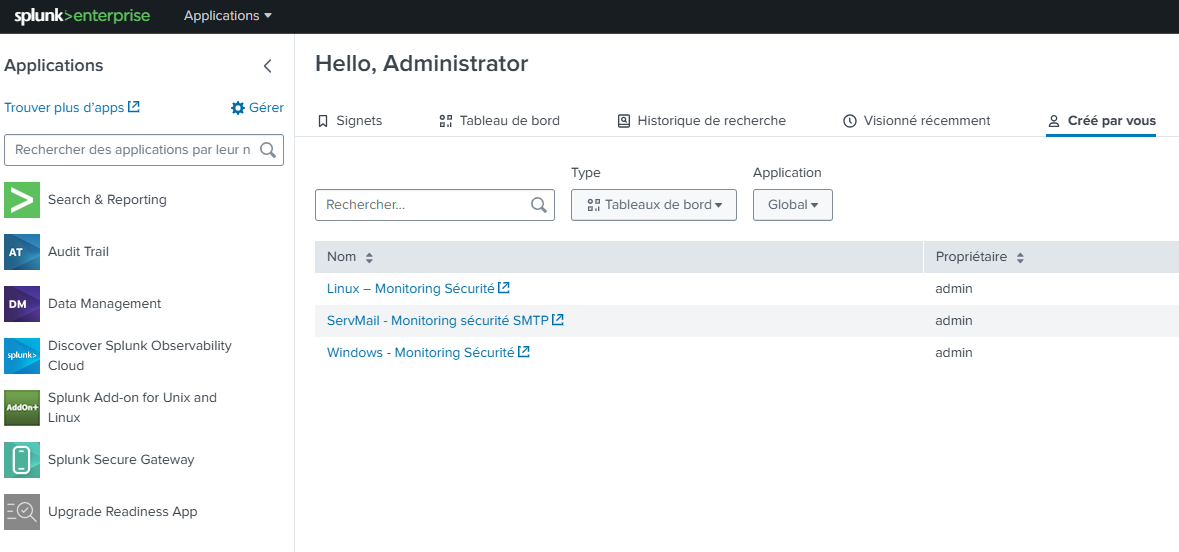Sort by the Nom column

350,257
